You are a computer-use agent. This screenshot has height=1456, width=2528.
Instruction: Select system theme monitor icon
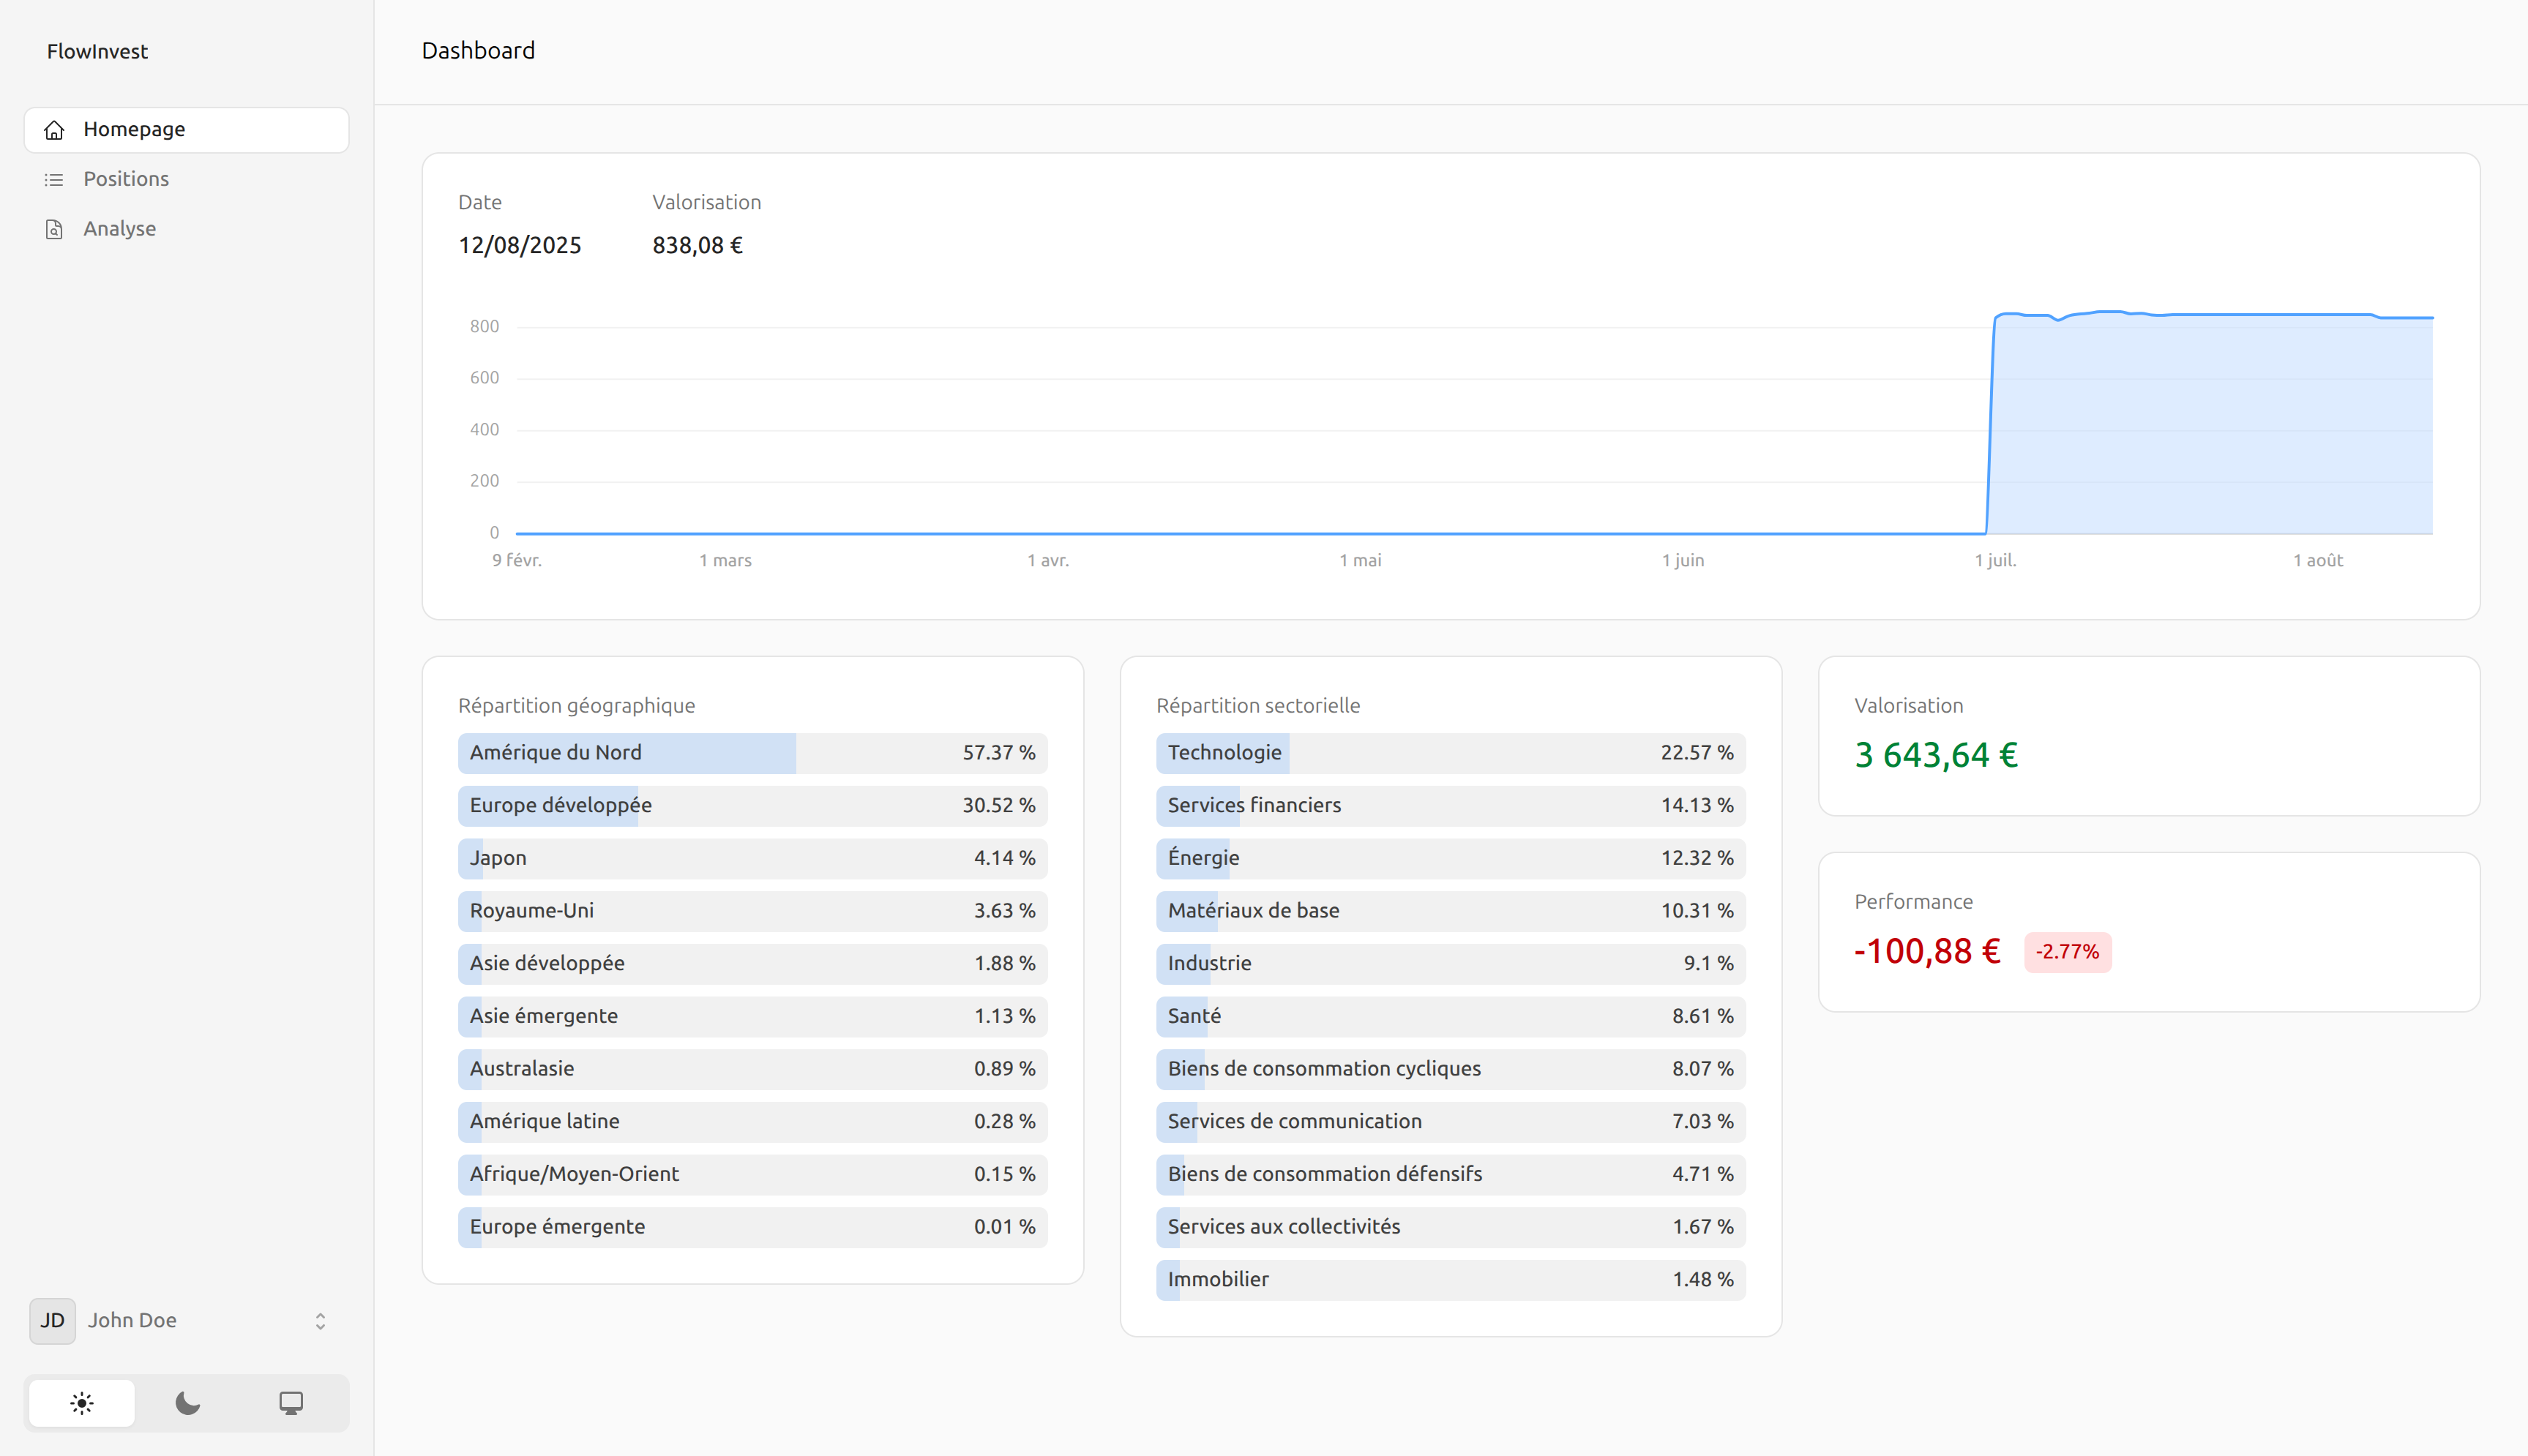click(291, 1403)
